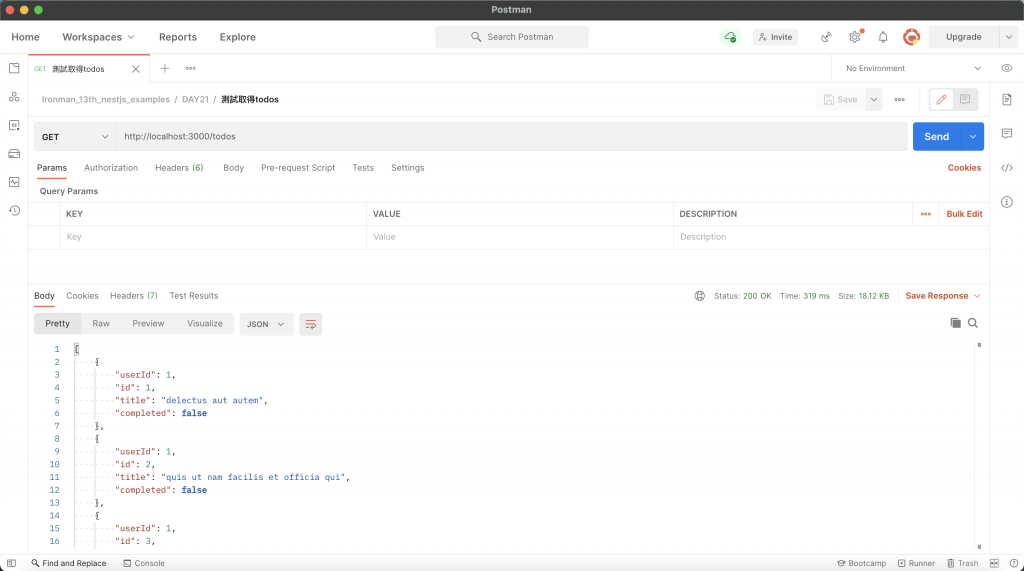This screenshot has height=571, width=1024.
Task: Open the JSON format dropdown
Action: (x=266, y=324)
